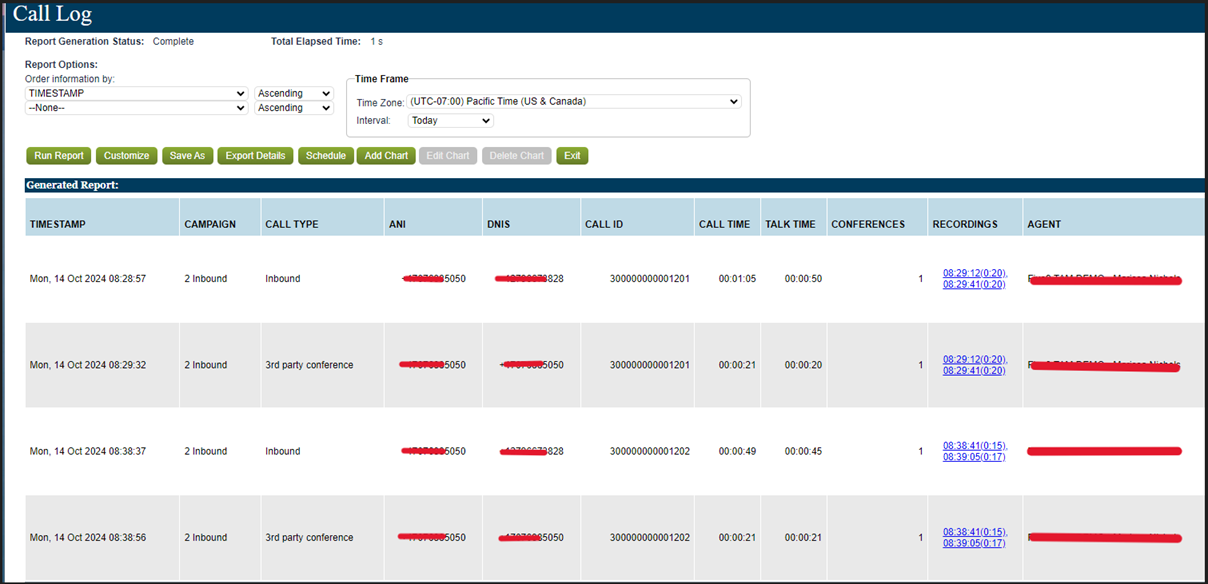Image resolution: width=1208 pixels, height=584 pixels.
Task: Select timestamp Mon, 14 Oct 2024 08:38:56
Action: pos(88,537)
